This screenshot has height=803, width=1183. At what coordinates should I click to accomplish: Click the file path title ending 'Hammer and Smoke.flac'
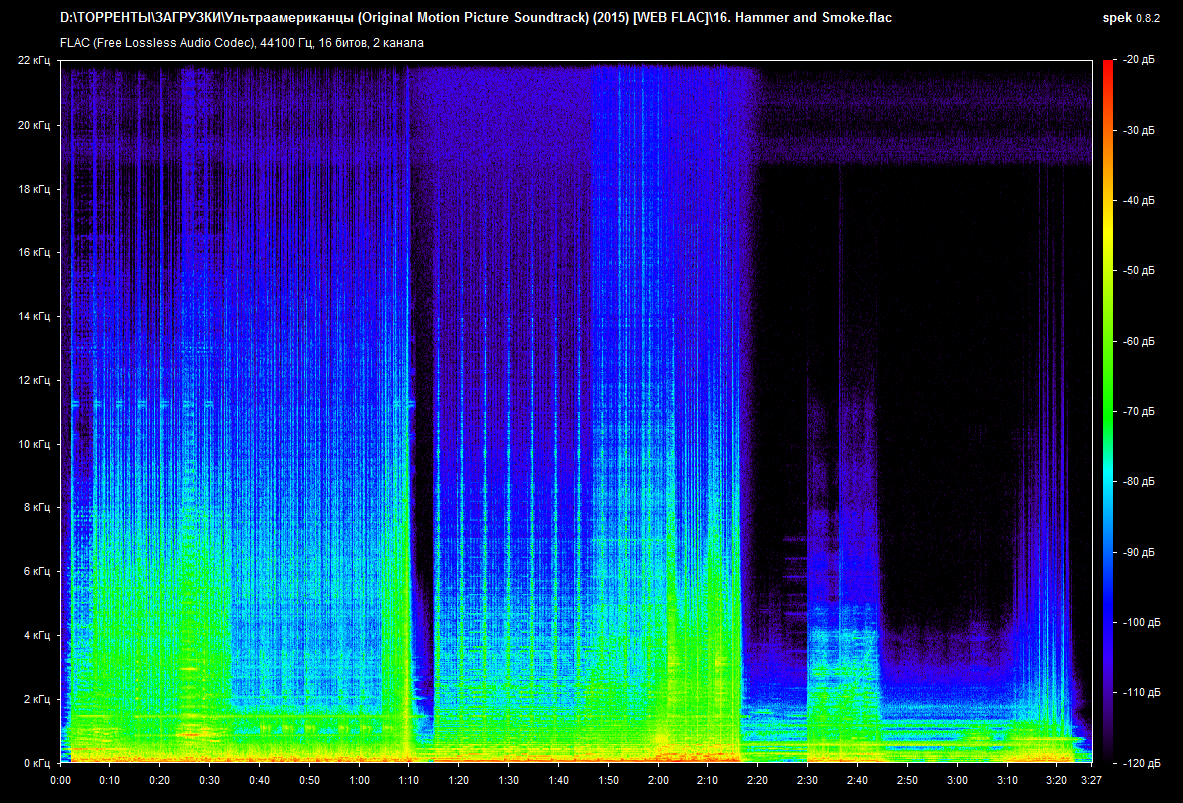[475, 17]
